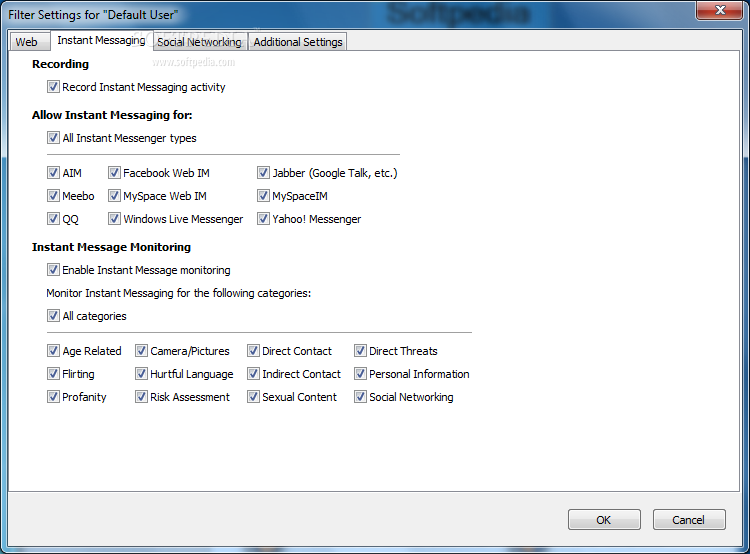Uncheck the MySpaceIM option

click(x=263, y=196)
